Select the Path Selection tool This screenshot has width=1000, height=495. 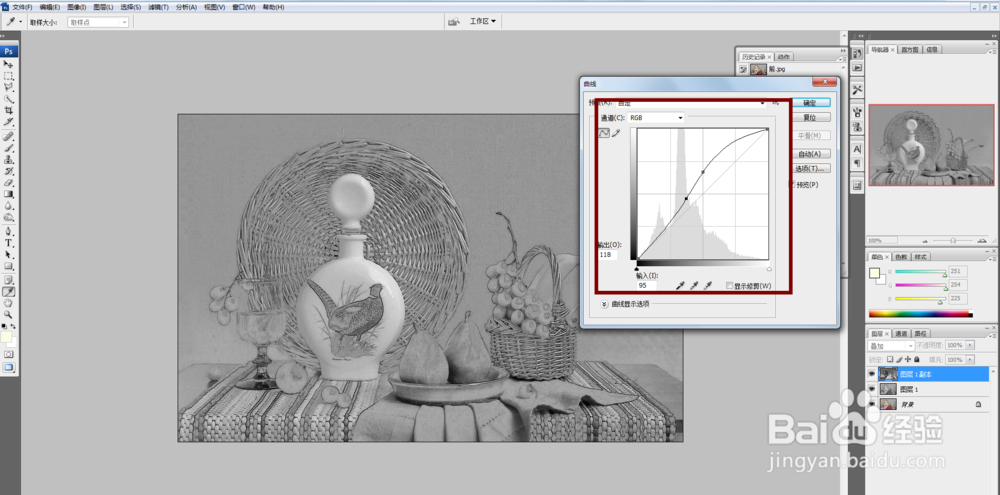click(8, 255)
